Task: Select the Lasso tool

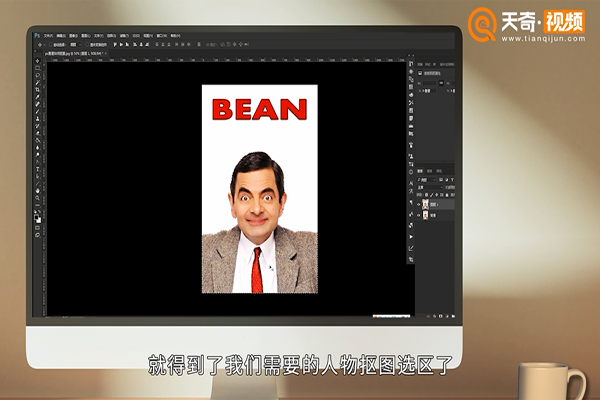Action: pos(38,75)
